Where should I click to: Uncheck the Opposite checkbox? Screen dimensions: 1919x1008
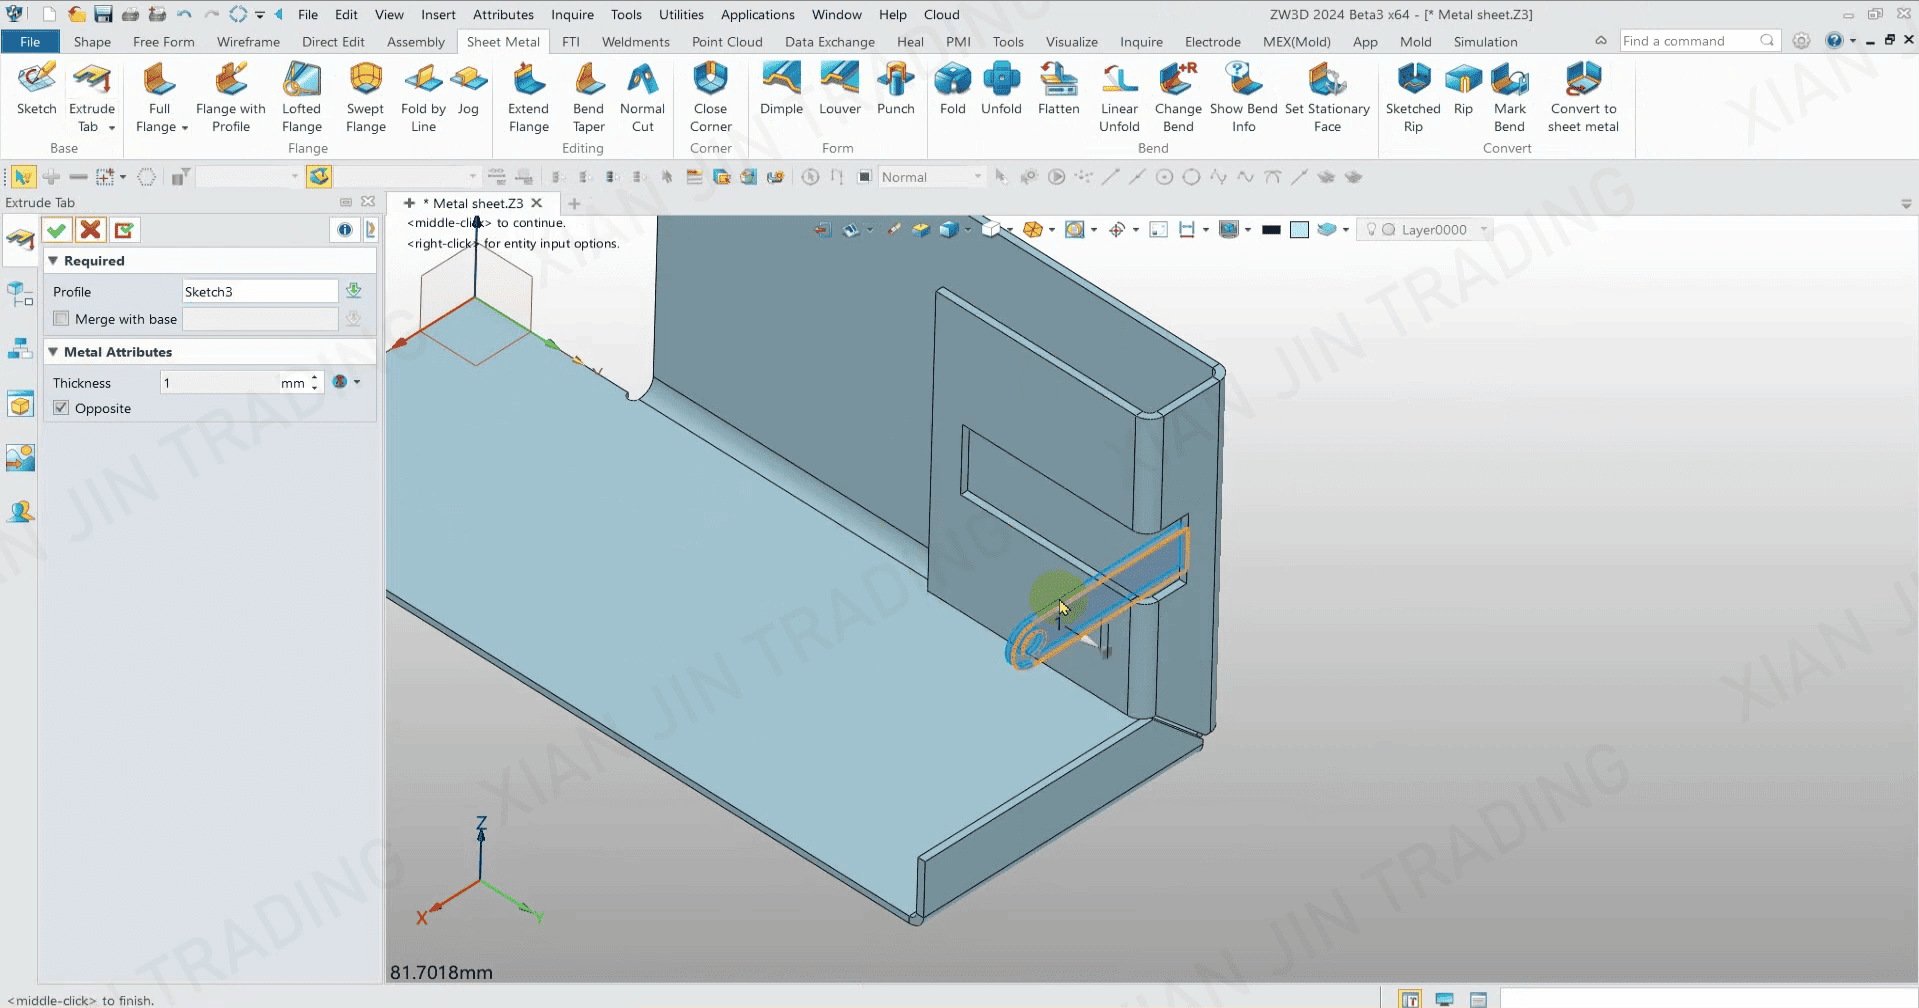[x=62, y=408]
